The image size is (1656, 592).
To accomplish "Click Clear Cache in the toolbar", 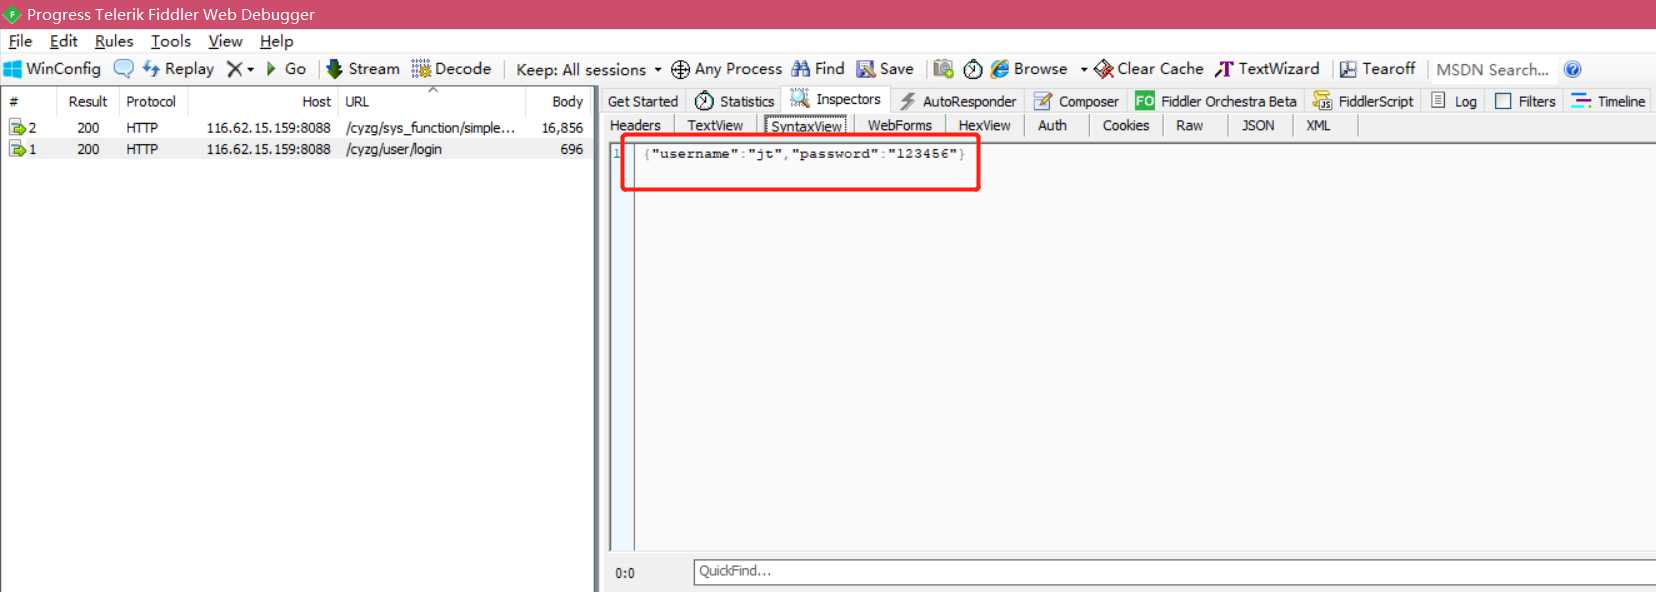I will [x=1149, y=69].
